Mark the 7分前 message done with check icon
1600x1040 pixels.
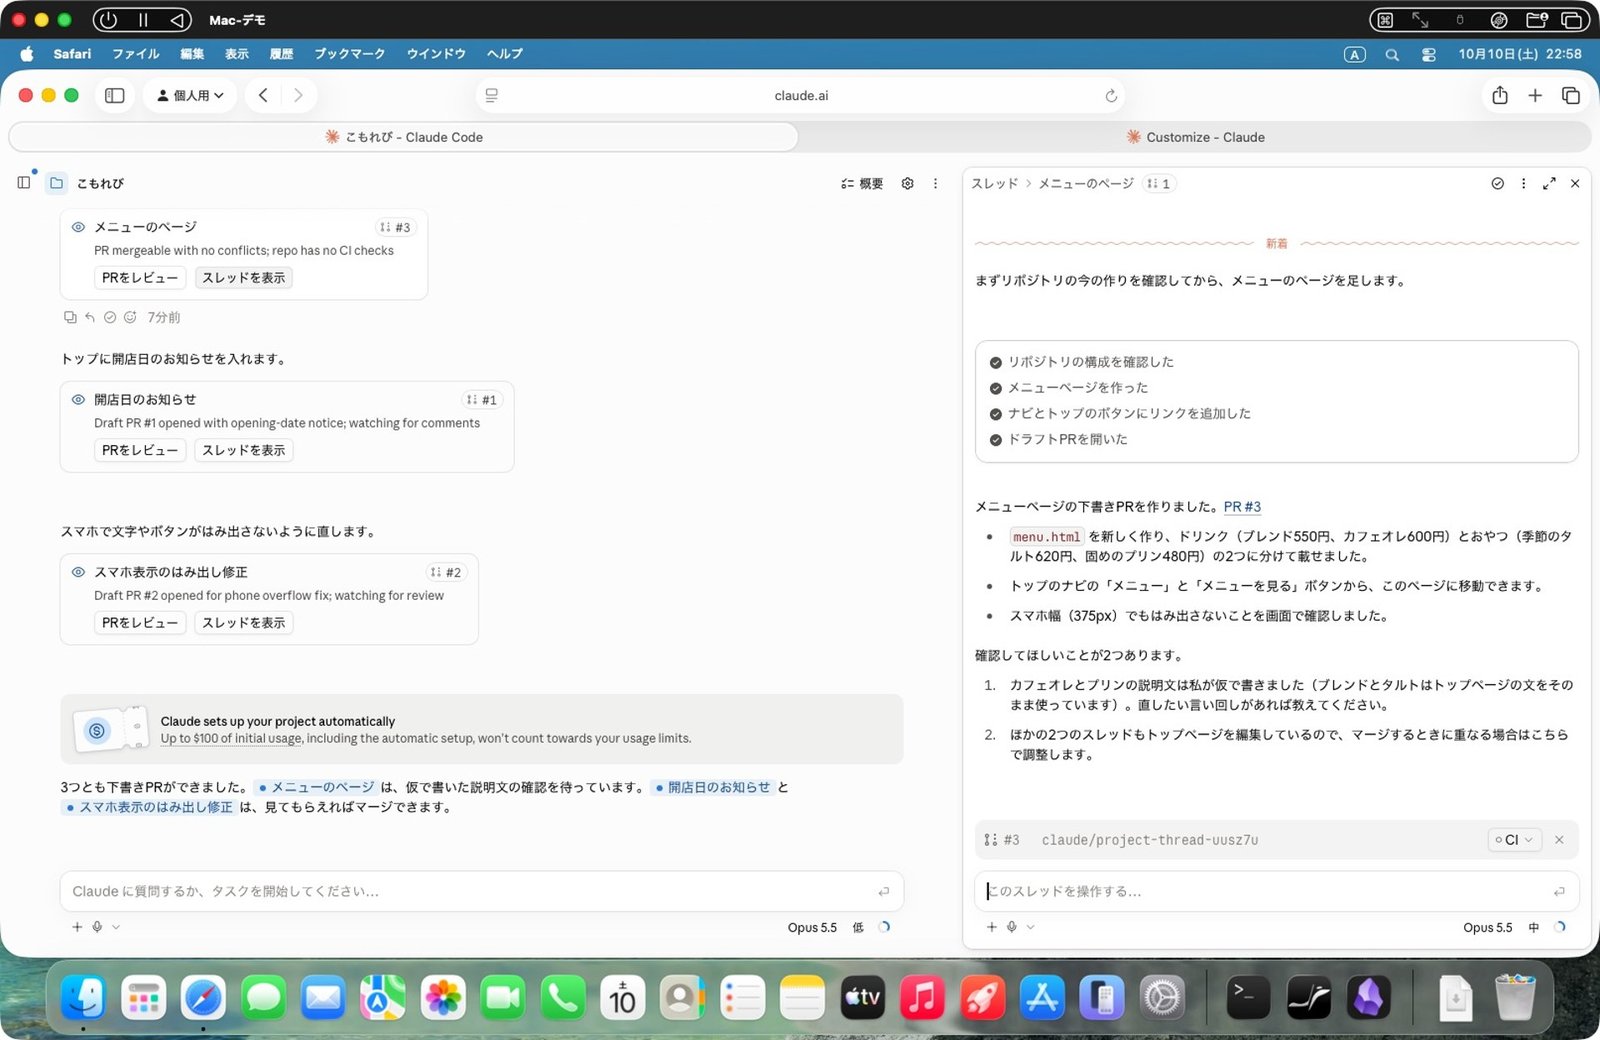[110, 317]
